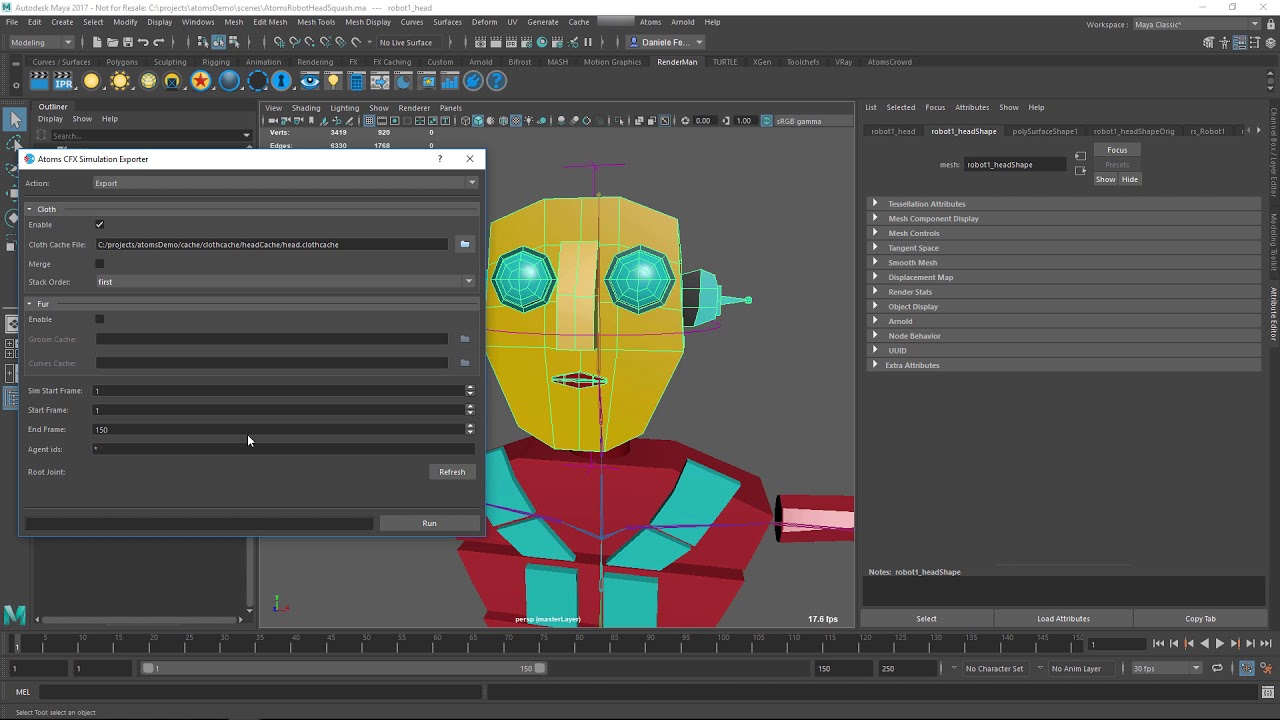Click the Run button in exporter
The width and height of the screenshot is (1280, 720).
click(x=429, y=523)
